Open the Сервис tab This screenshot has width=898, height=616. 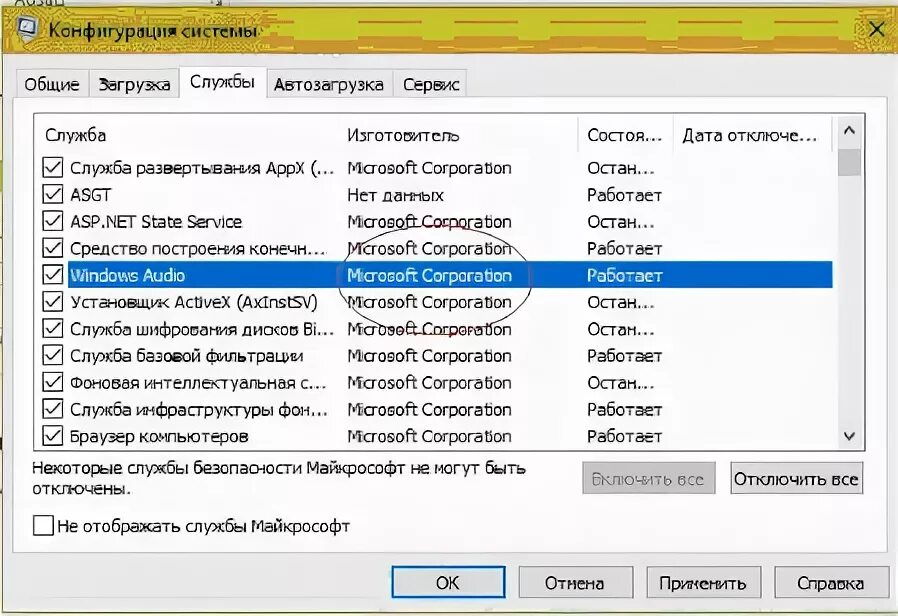[x=431, y=84]
